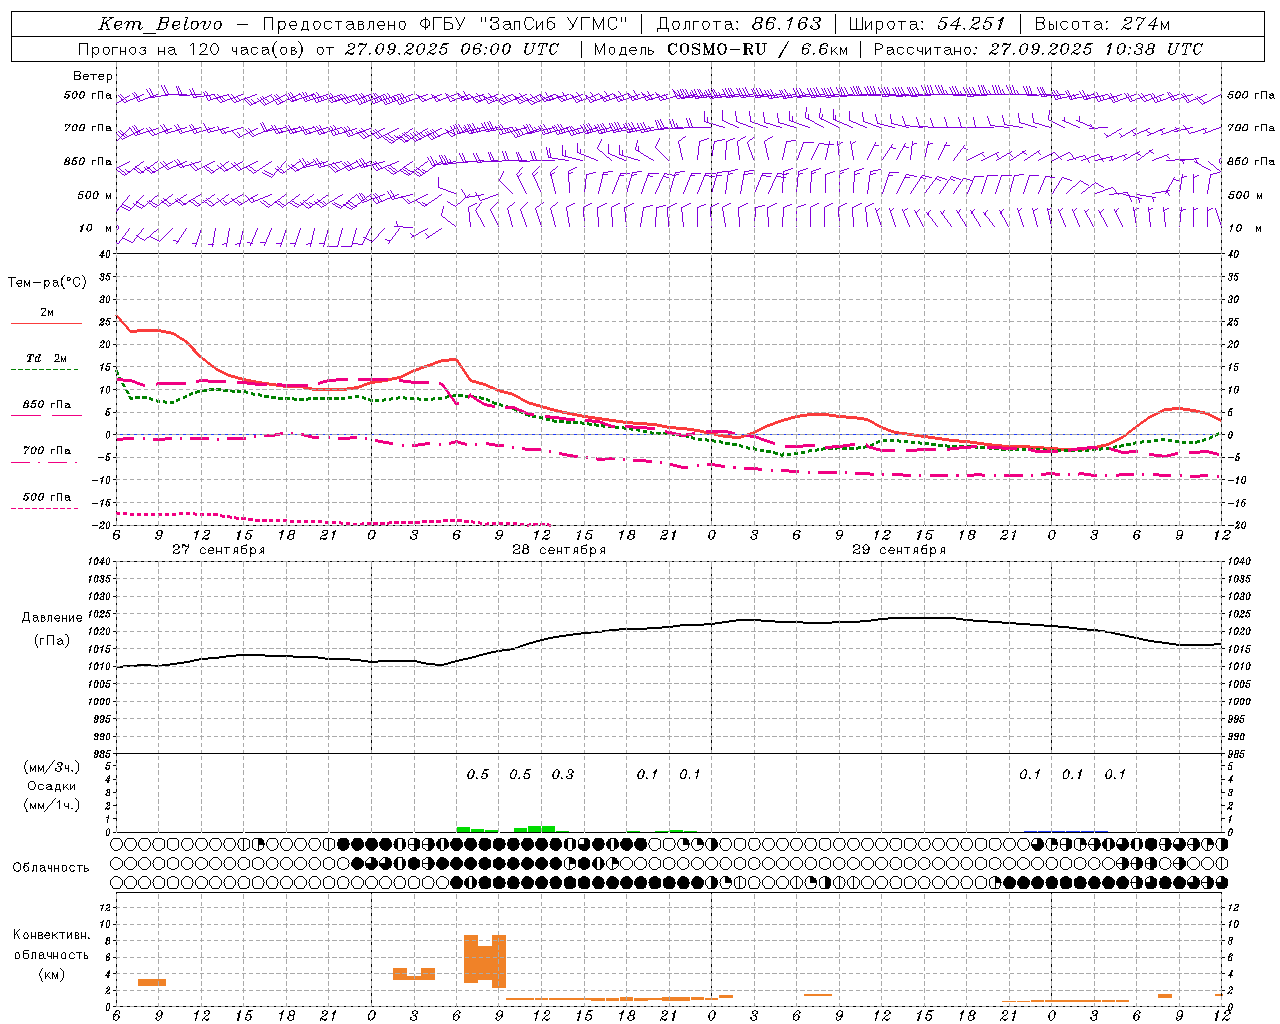Click the Td 2м dew point legend
This screenshot has height=1024, width=1280.
[x=46, y=358]
